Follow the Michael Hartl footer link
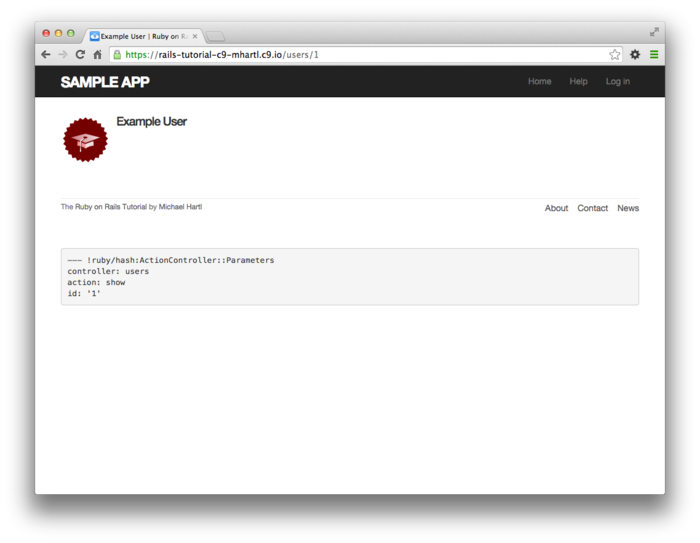The height and width of the screenshot is (543, 700). coord(180,207)
